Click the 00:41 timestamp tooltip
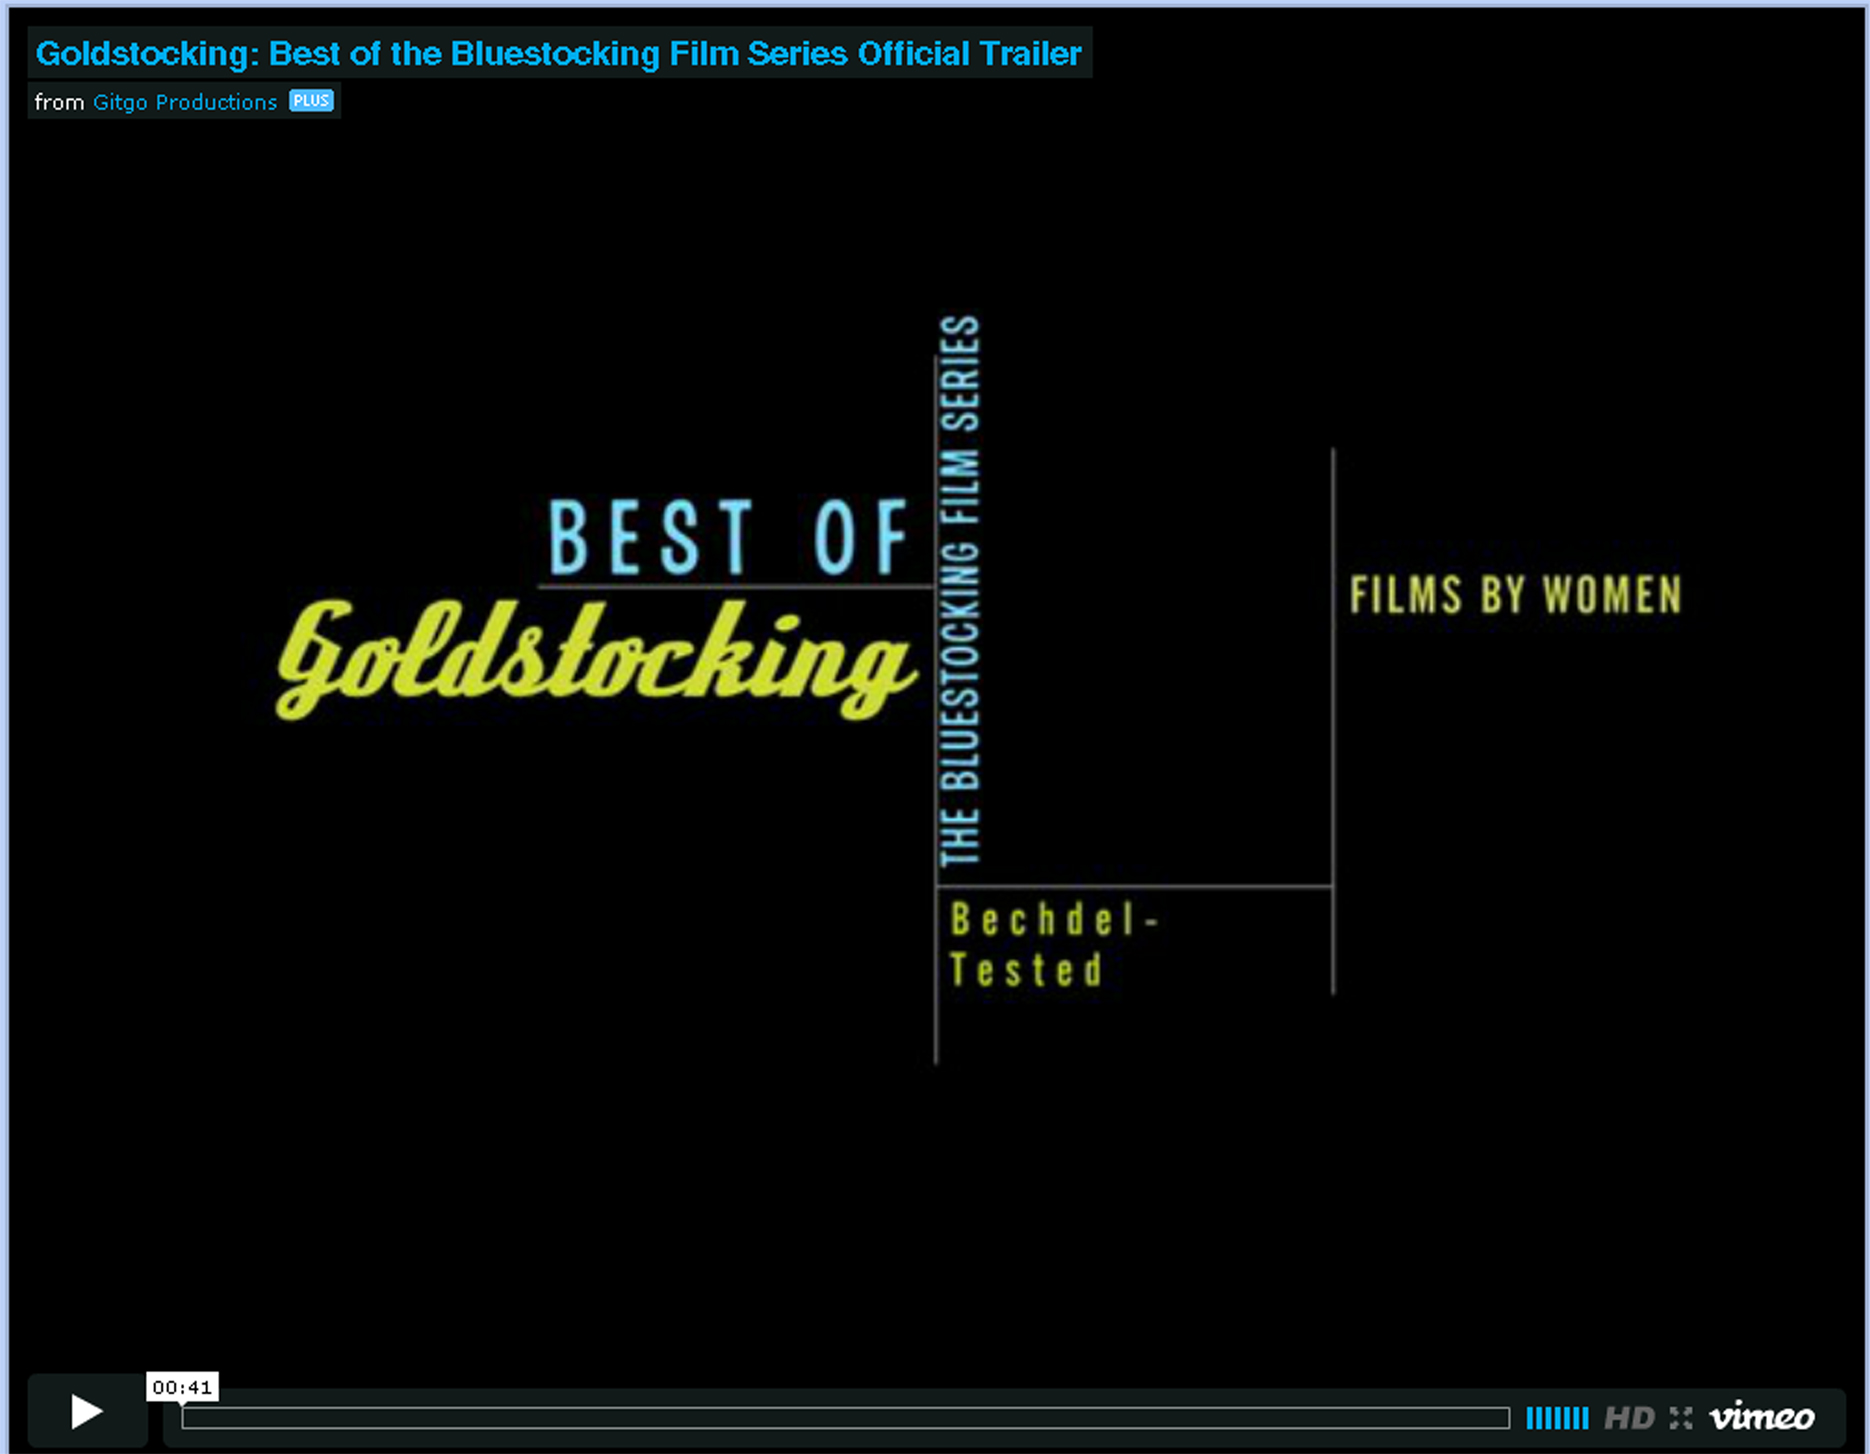Image resolution: width=1870 pixels, height=1454 pixels. point(182,1387)
